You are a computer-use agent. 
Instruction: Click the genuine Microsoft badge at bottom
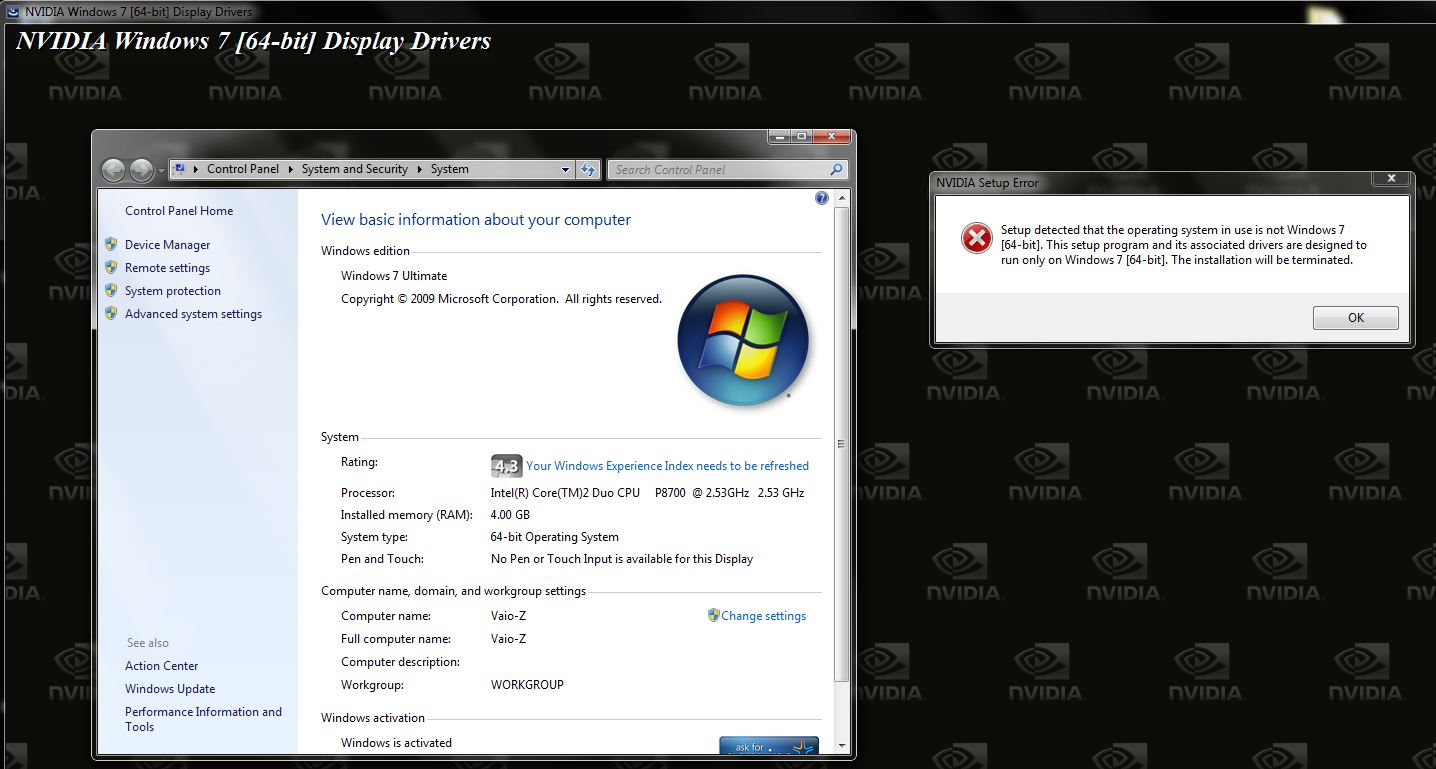click(x=769, y=745)
